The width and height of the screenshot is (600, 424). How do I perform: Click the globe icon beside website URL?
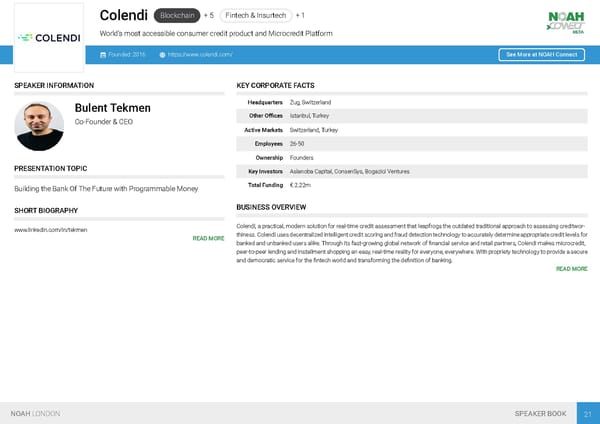[162, 54]
